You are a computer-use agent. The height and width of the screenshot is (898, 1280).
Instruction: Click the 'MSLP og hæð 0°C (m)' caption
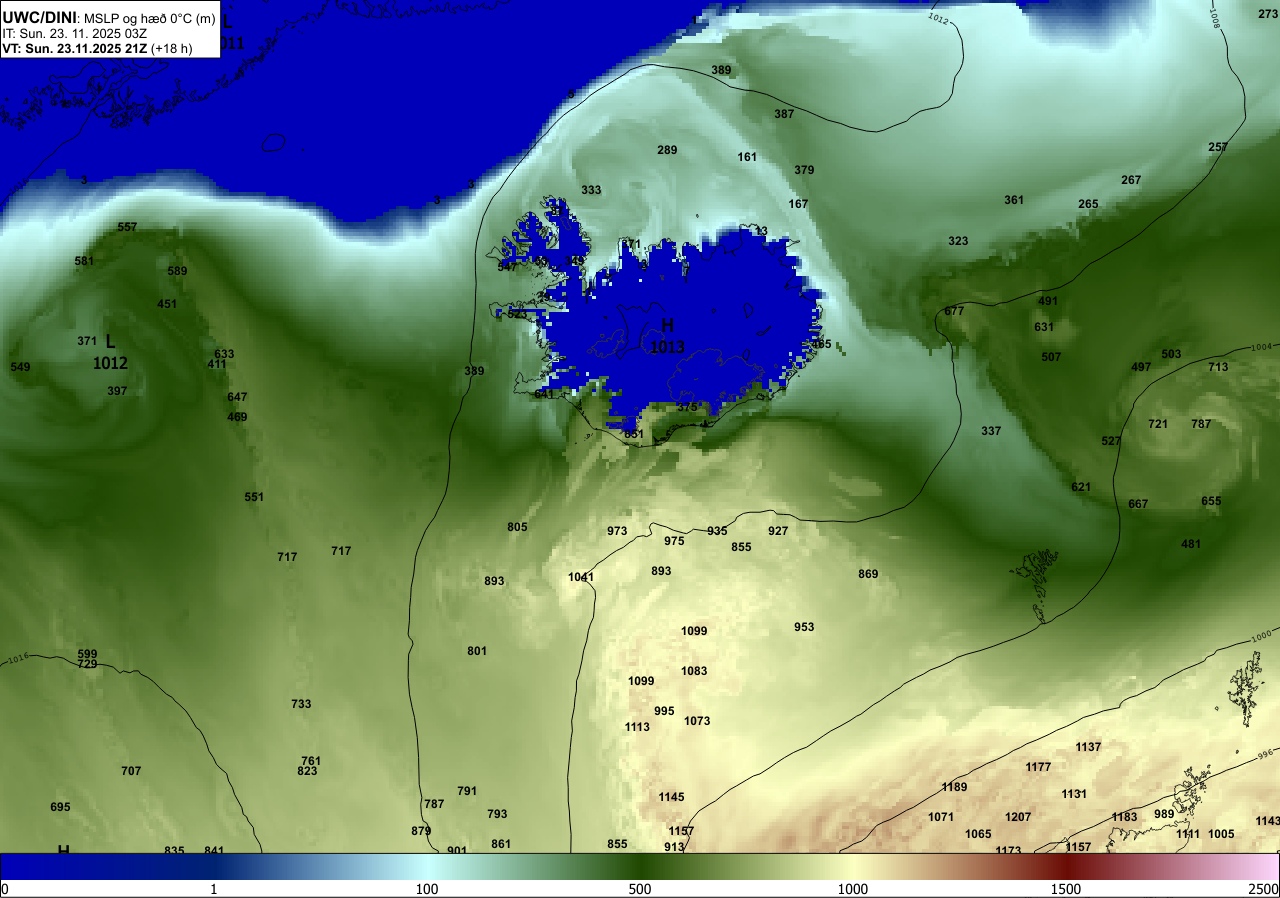click(x=149, y=18)
